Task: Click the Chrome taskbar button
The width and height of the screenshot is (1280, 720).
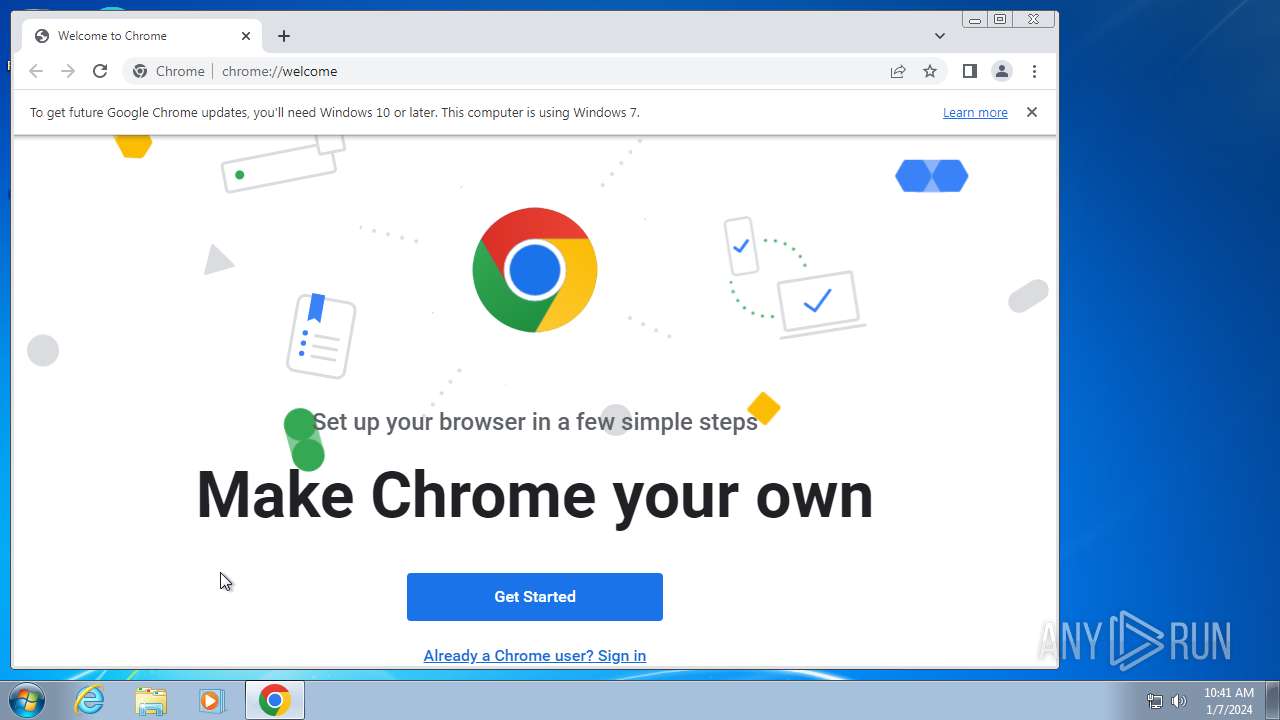Action: click(275, 701)
